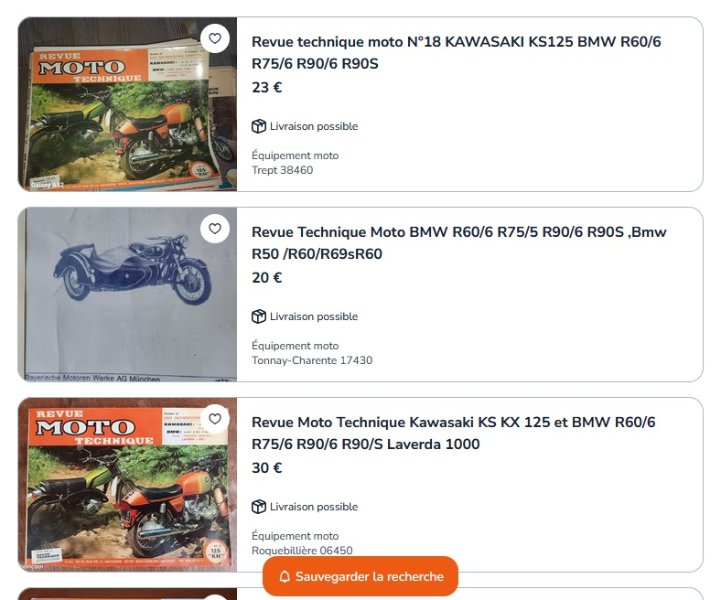Save the search with Sauvegarder la recherche
Viewport: 721px width, 600px height.
[x=360, y=576]
